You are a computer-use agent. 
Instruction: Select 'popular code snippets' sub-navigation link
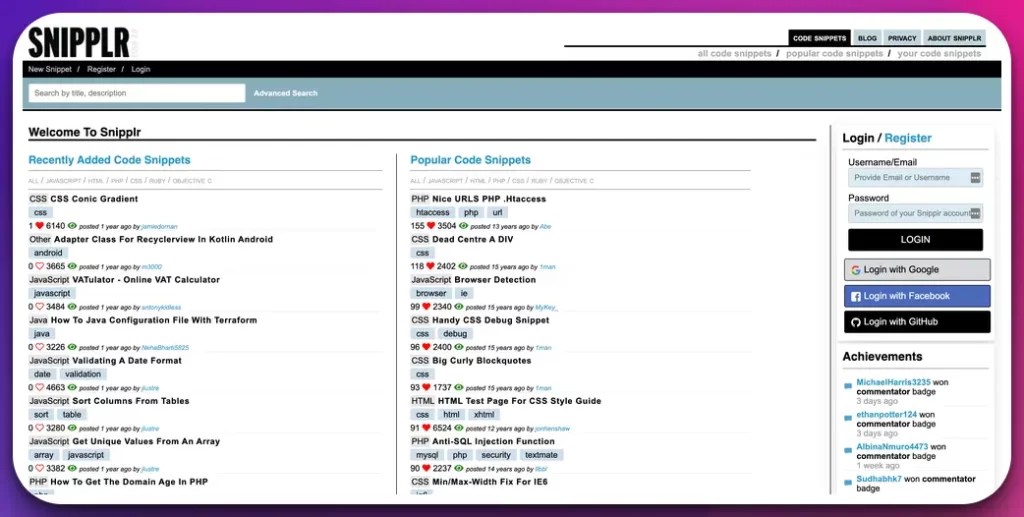point(834,54)
